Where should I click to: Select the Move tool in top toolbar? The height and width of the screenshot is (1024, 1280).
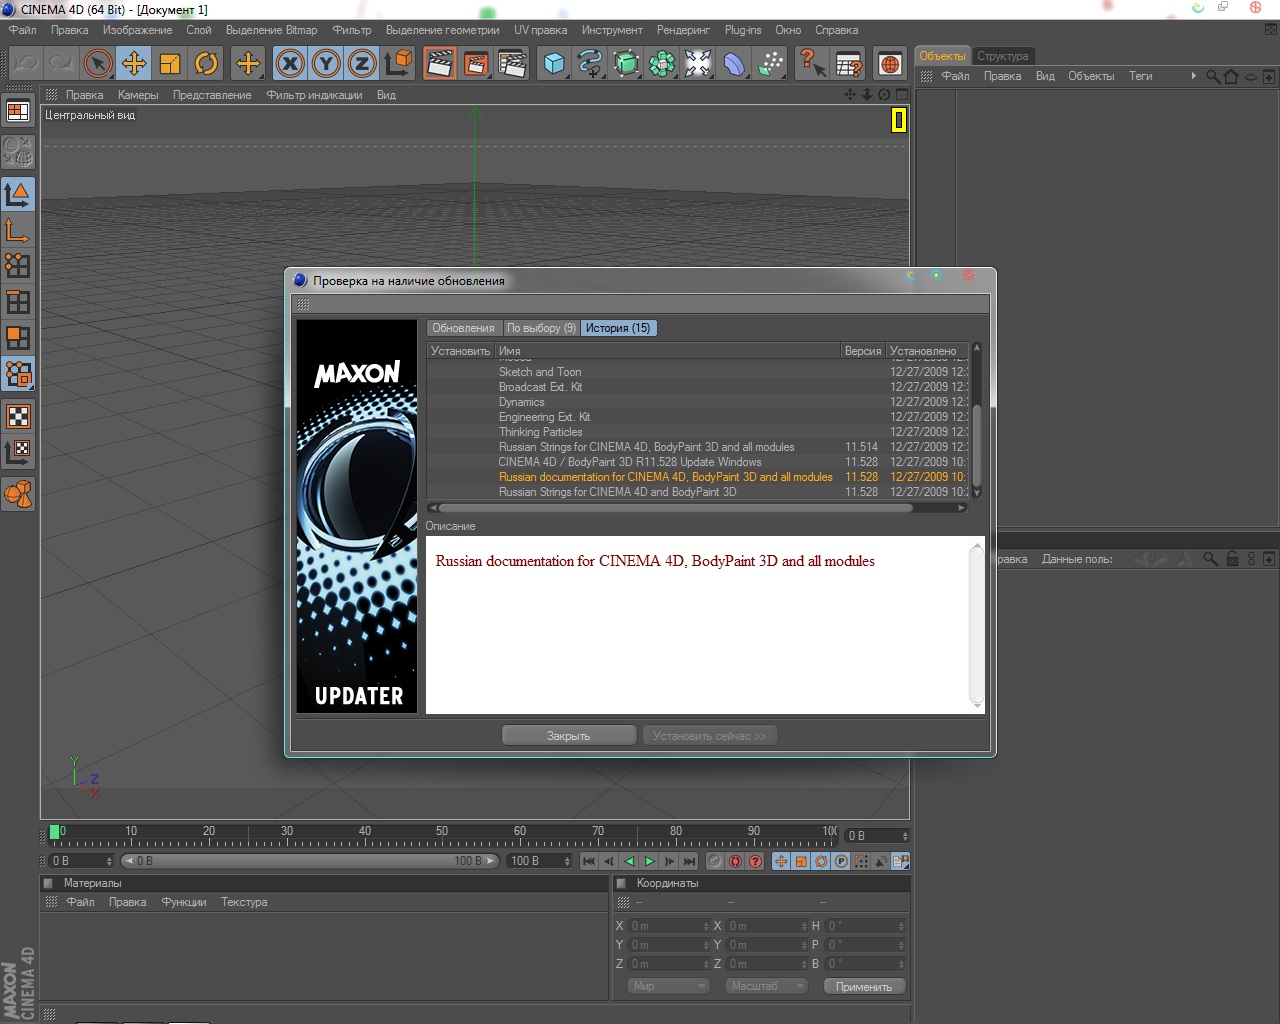(x=134, y=64)
